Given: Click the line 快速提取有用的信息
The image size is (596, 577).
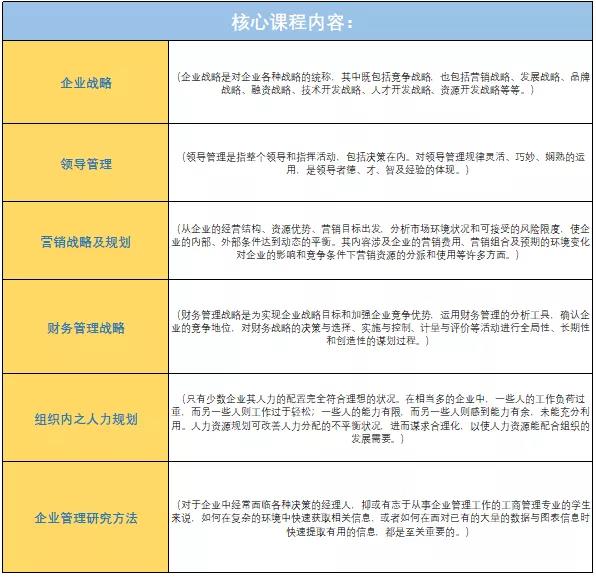Looking at the screenshot, I should pos(378,531).
